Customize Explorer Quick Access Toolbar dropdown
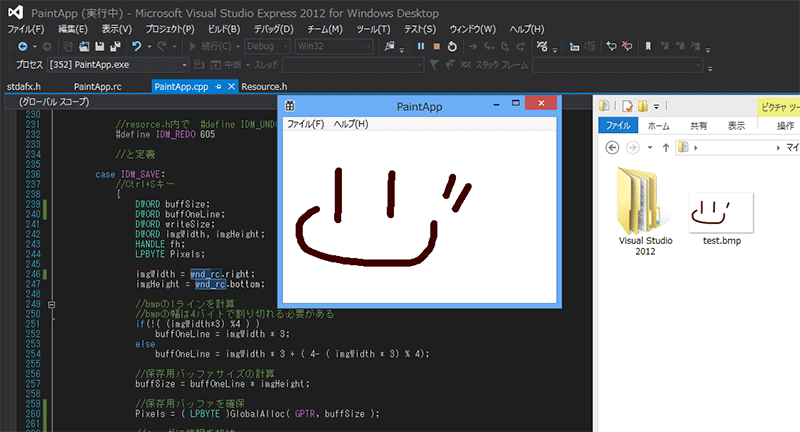 coord(657,107)
